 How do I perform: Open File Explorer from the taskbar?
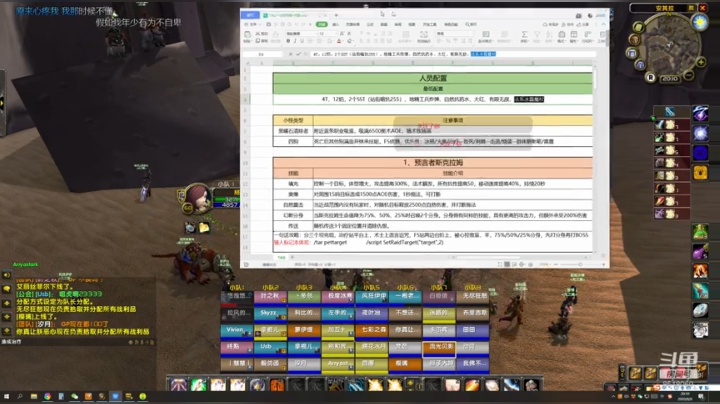(34, 396)
